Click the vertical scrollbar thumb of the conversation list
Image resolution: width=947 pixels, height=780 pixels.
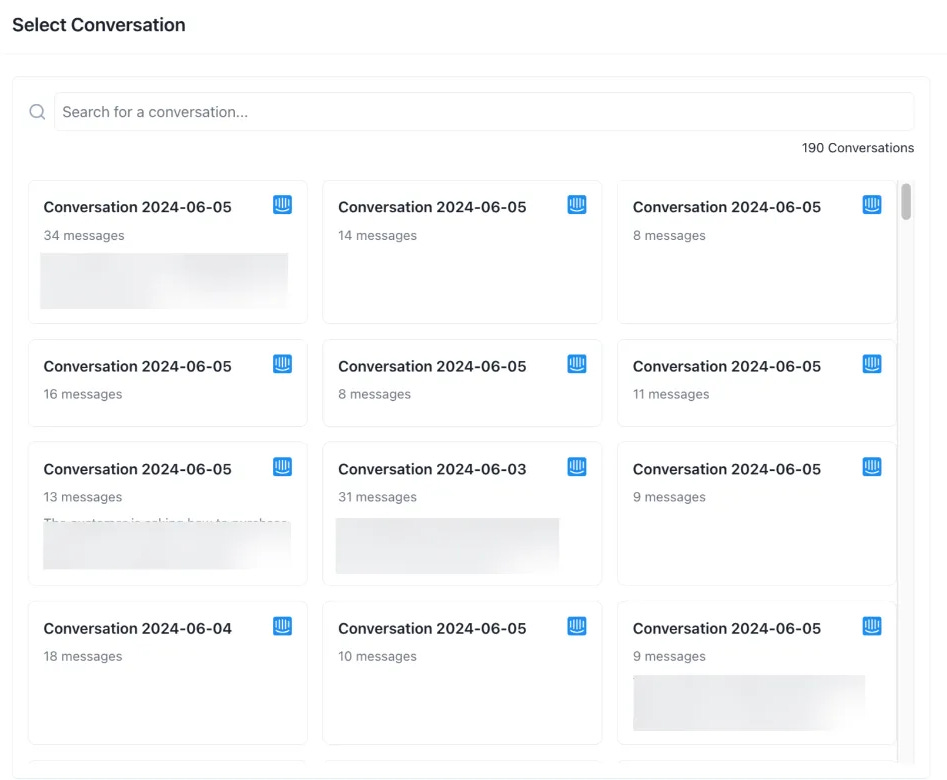click(x=905, y=202)
